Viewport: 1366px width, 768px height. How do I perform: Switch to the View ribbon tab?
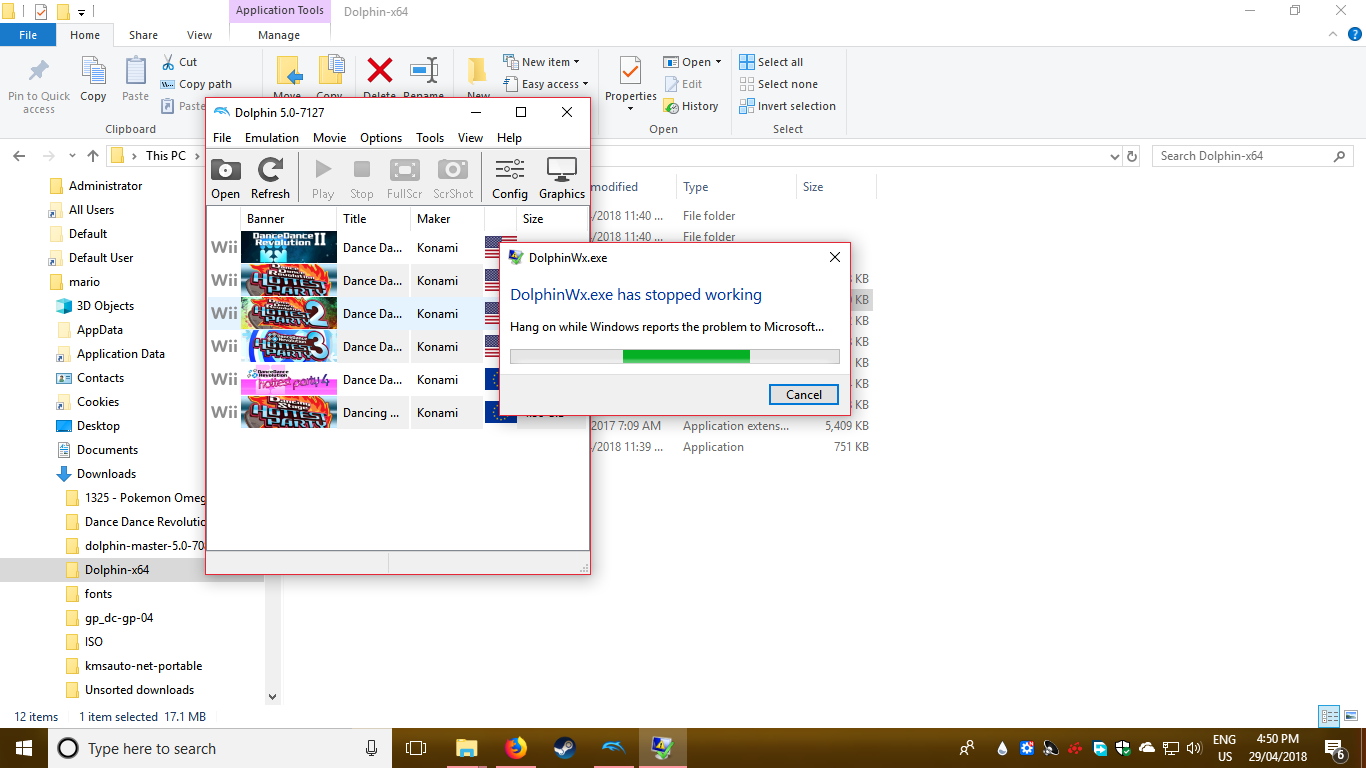pyautogui.click(x=199, y=35)
